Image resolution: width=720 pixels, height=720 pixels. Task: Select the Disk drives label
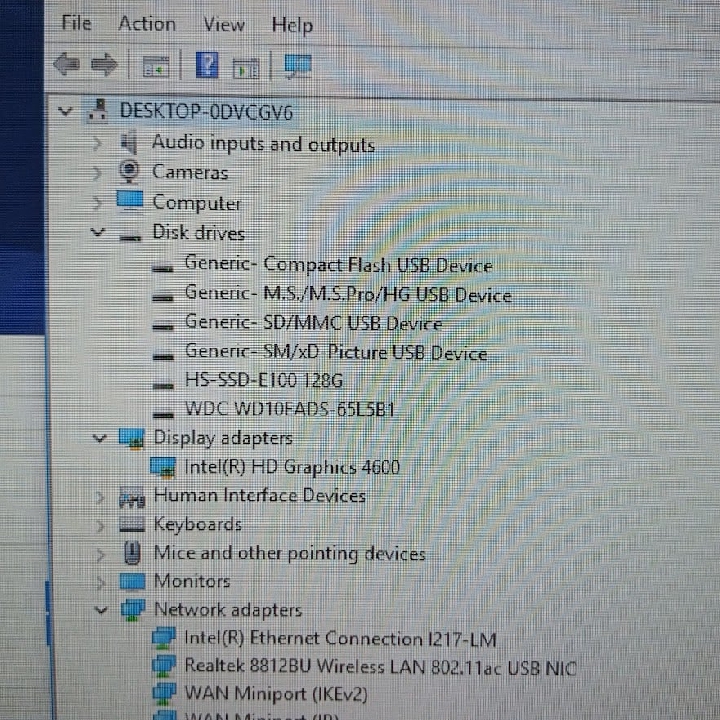click(198, 233)
